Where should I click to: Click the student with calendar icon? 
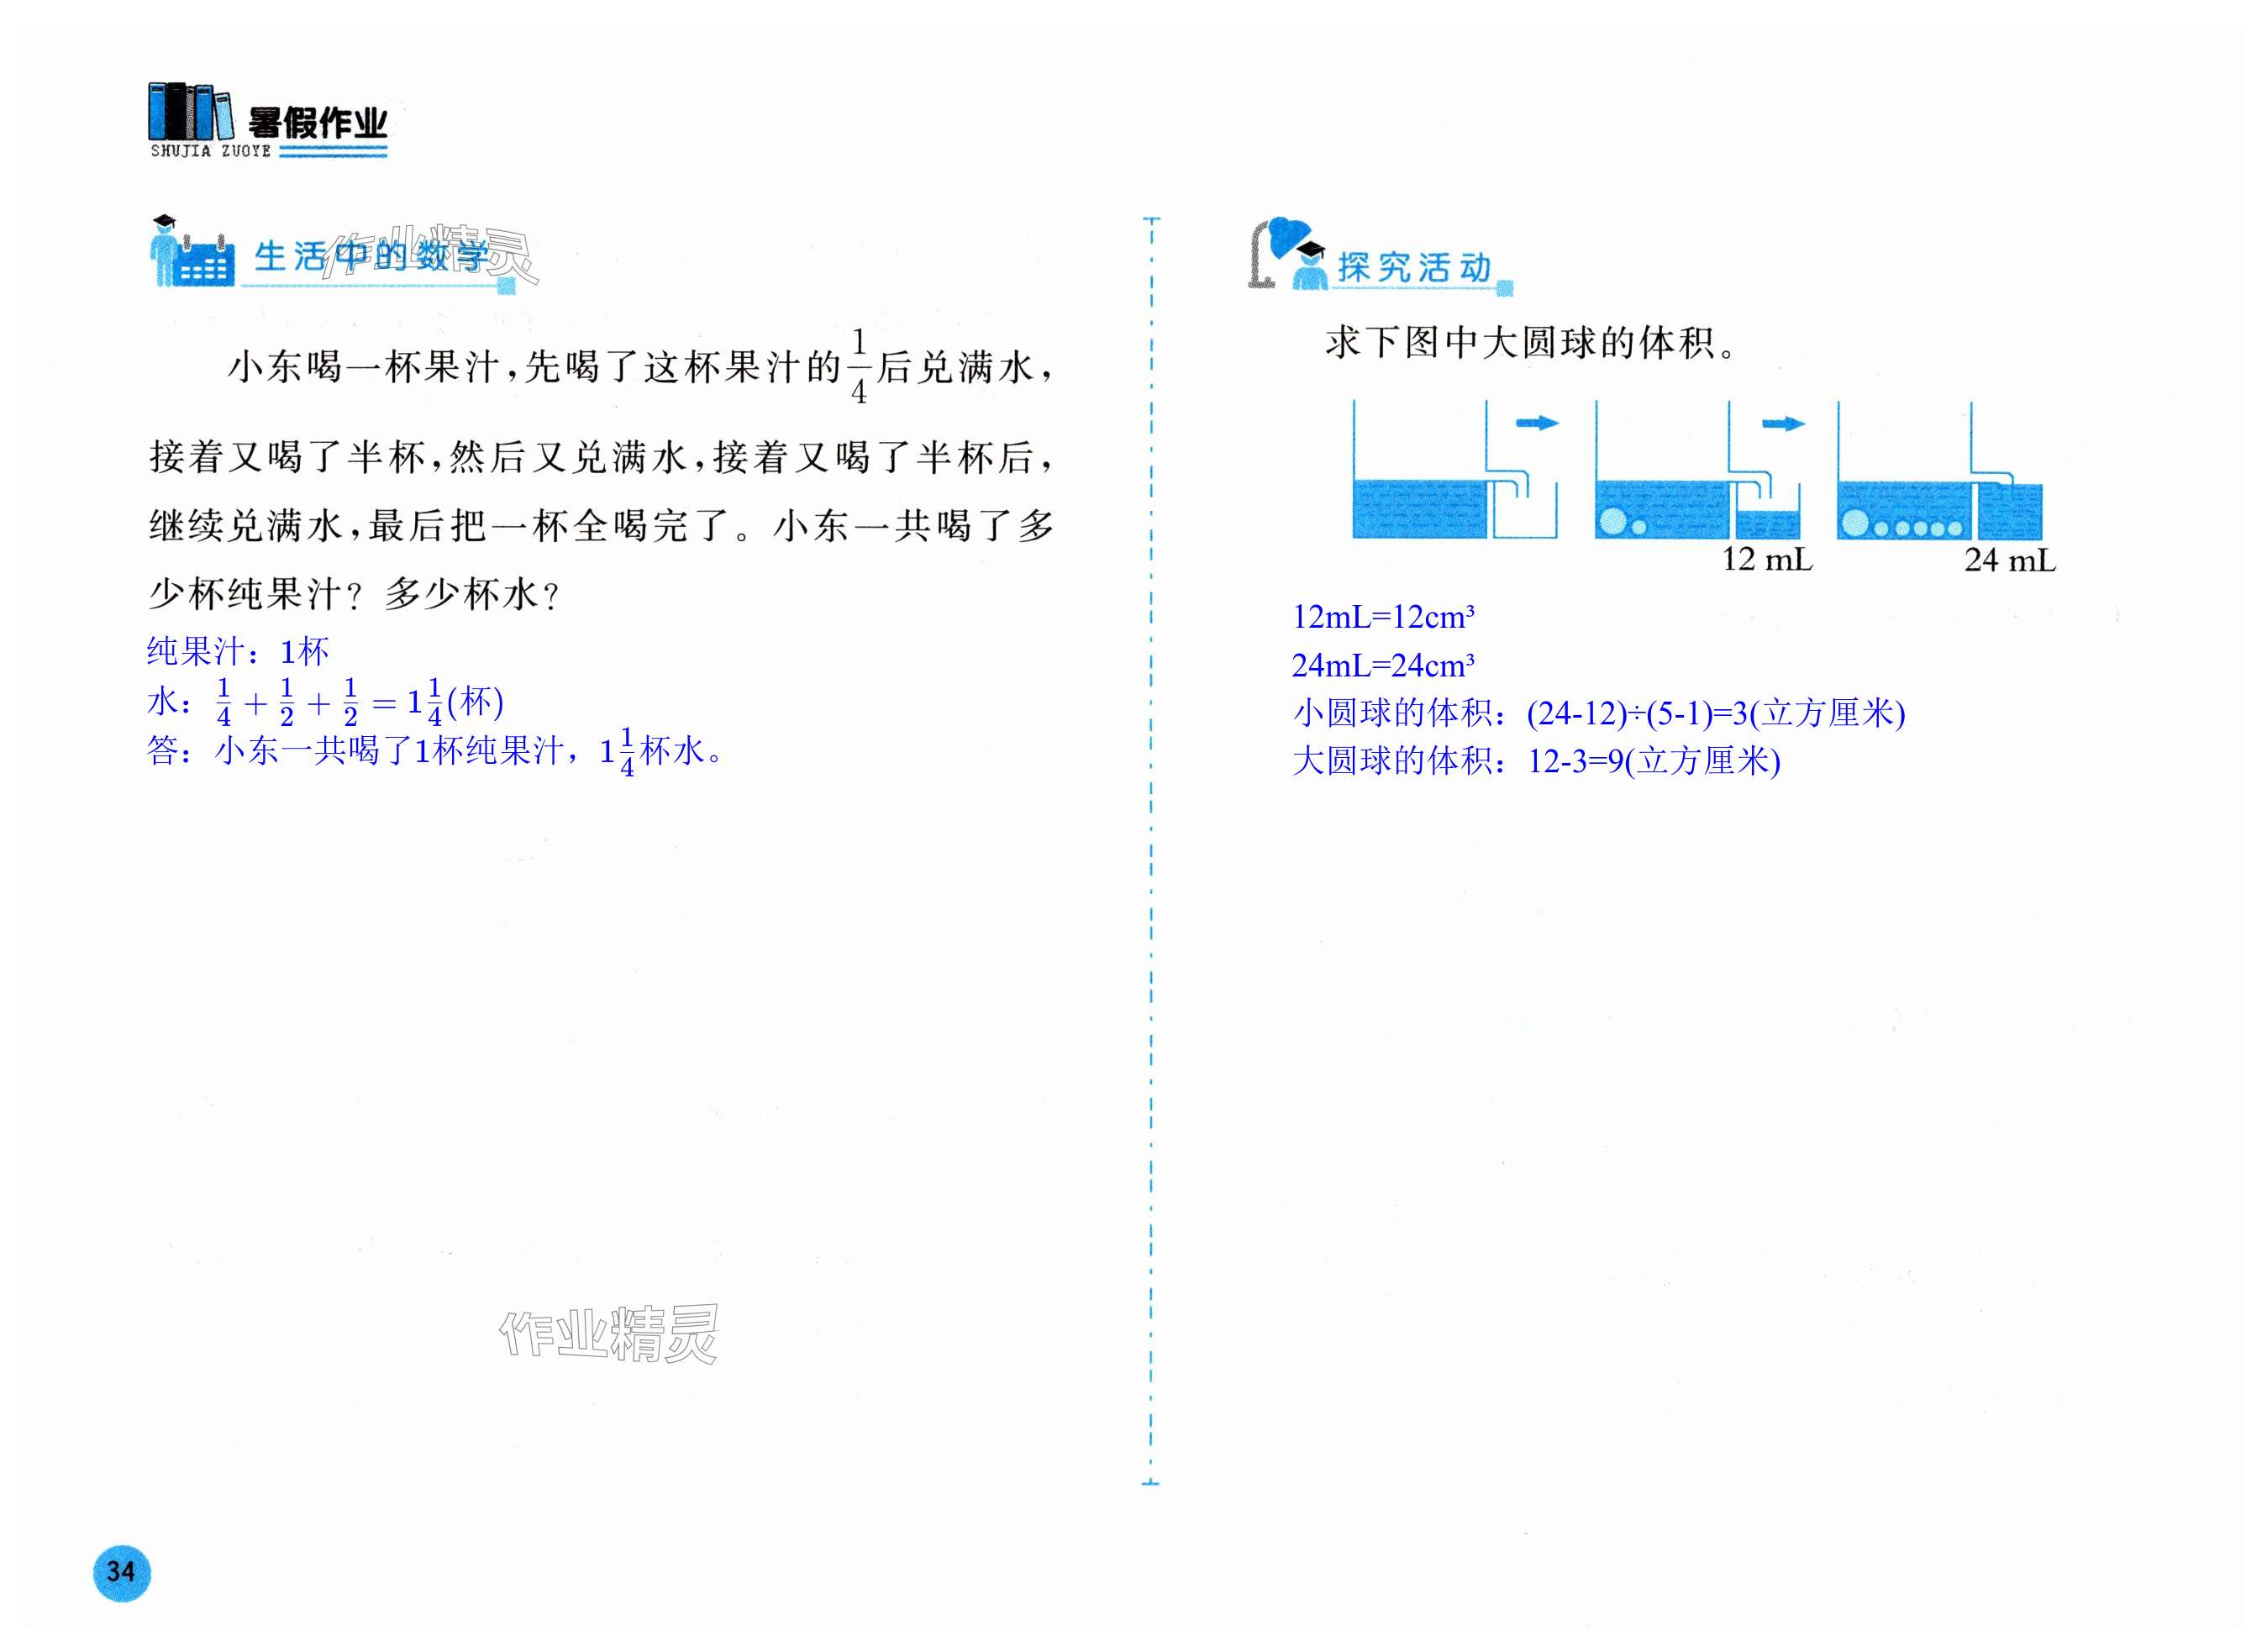pos(191,252)
